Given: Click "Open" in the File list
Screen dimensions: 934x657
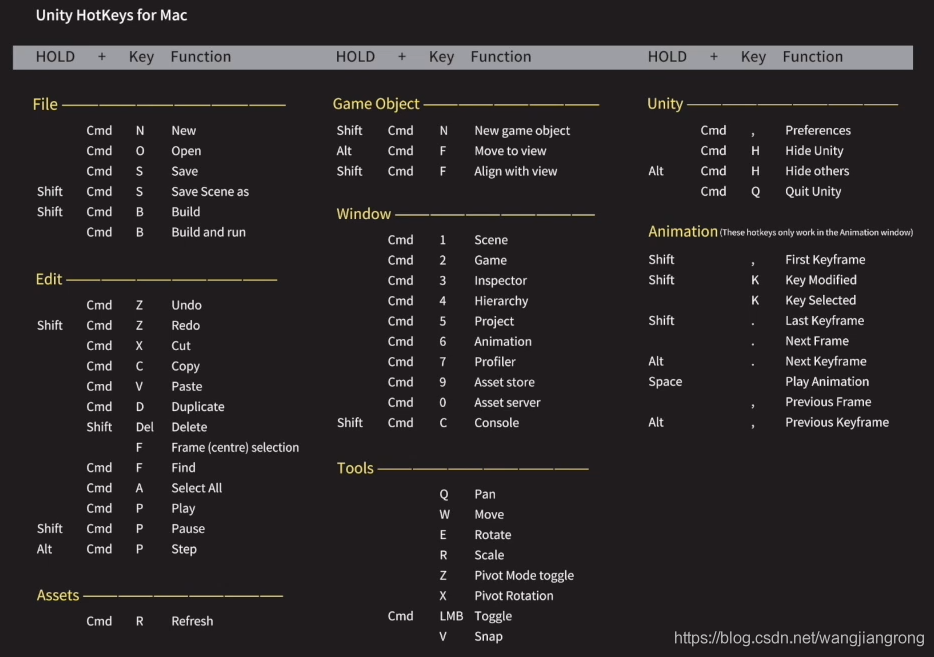Looking at the screenshot, I should click(x=186, y=151).
